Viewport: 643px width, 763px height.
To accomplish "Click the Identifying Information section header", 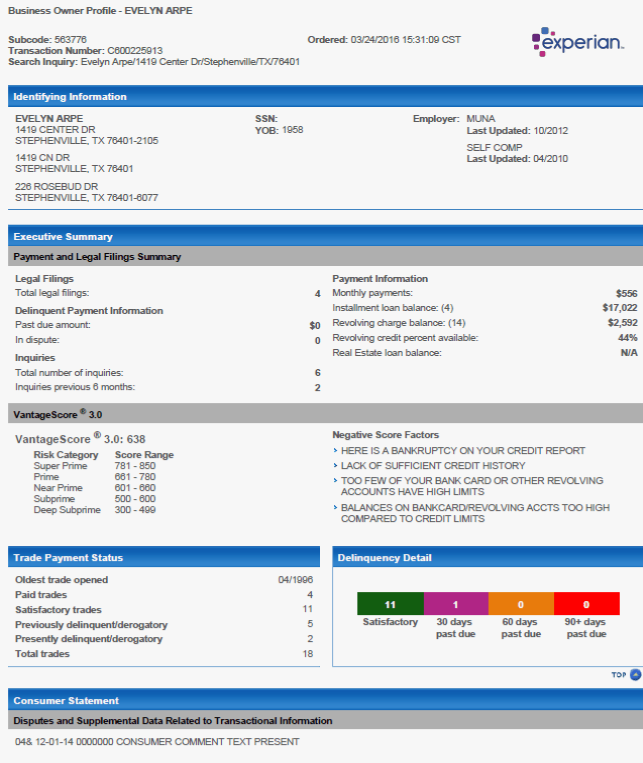I will 325,96.
